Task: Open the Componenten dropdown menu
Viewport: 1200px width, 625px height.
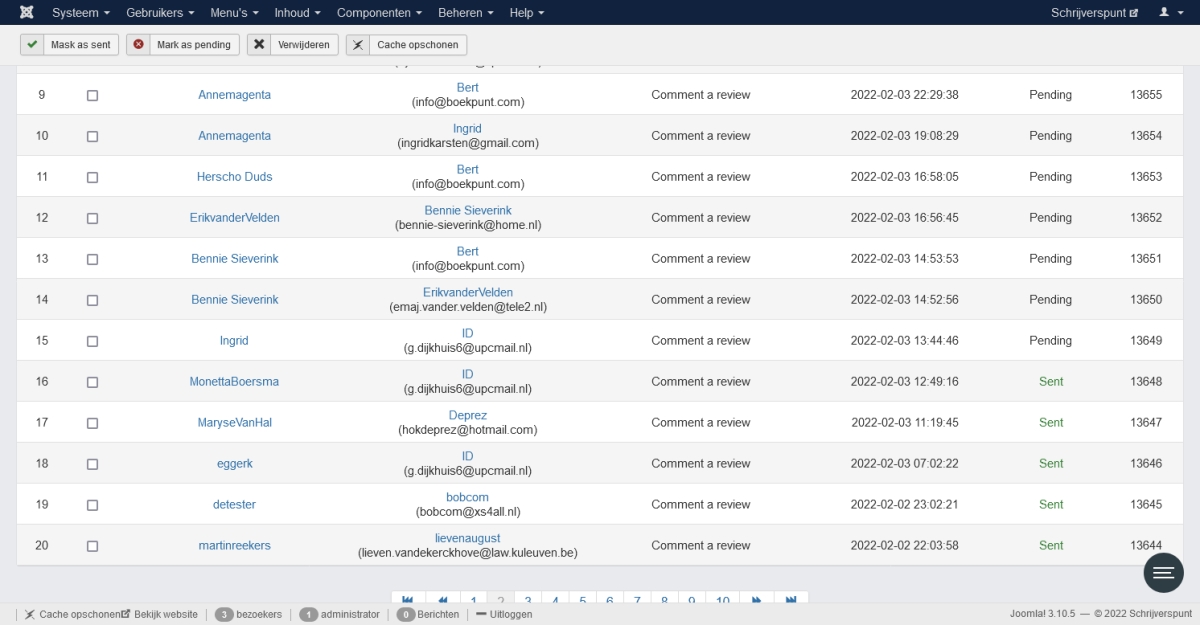Action: click(x=379, y=12)
